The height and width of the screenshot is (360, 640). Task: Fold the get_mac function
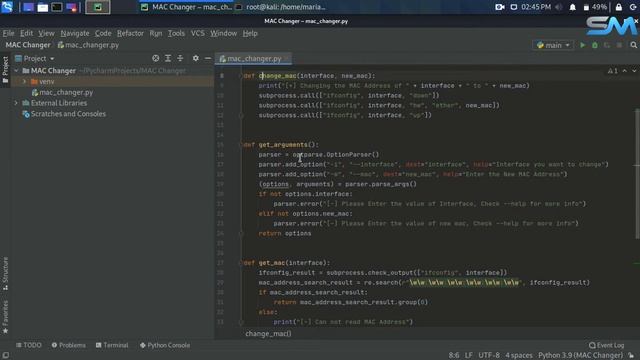tap(241, 263)
